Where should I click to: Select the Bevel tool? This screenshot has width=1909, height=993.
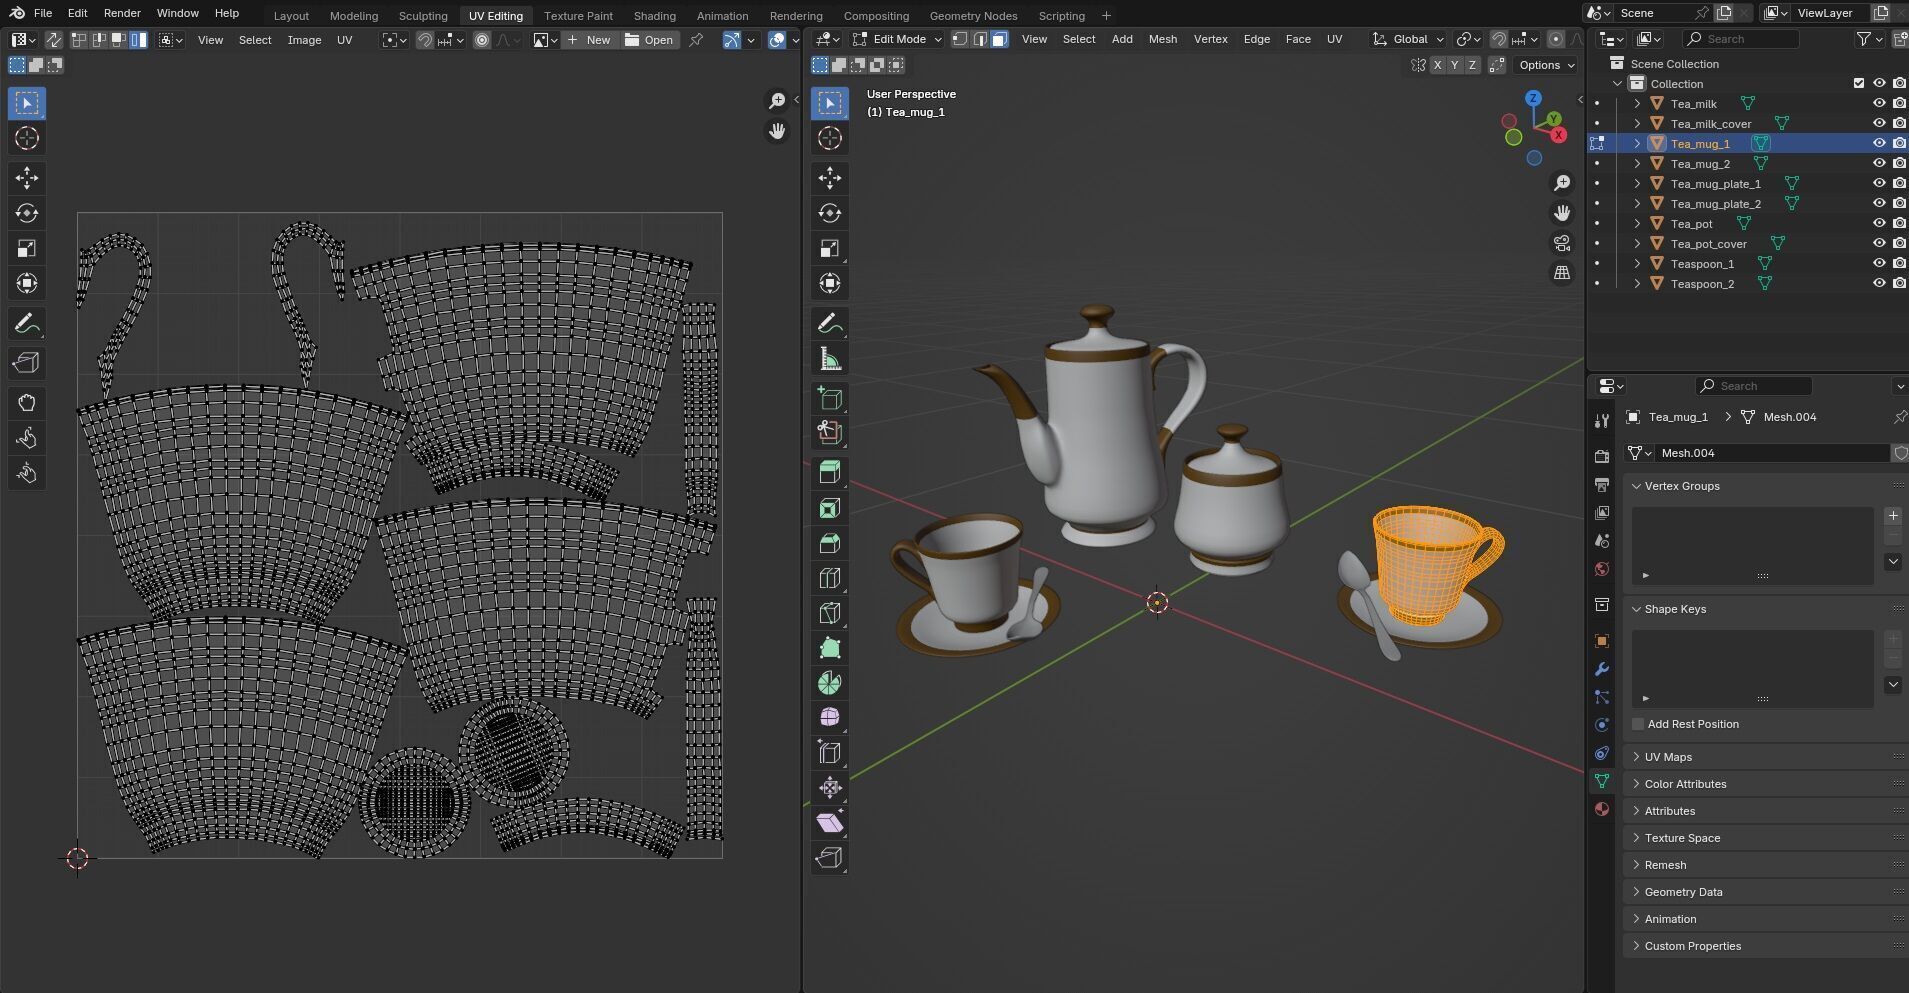point(830,543)
